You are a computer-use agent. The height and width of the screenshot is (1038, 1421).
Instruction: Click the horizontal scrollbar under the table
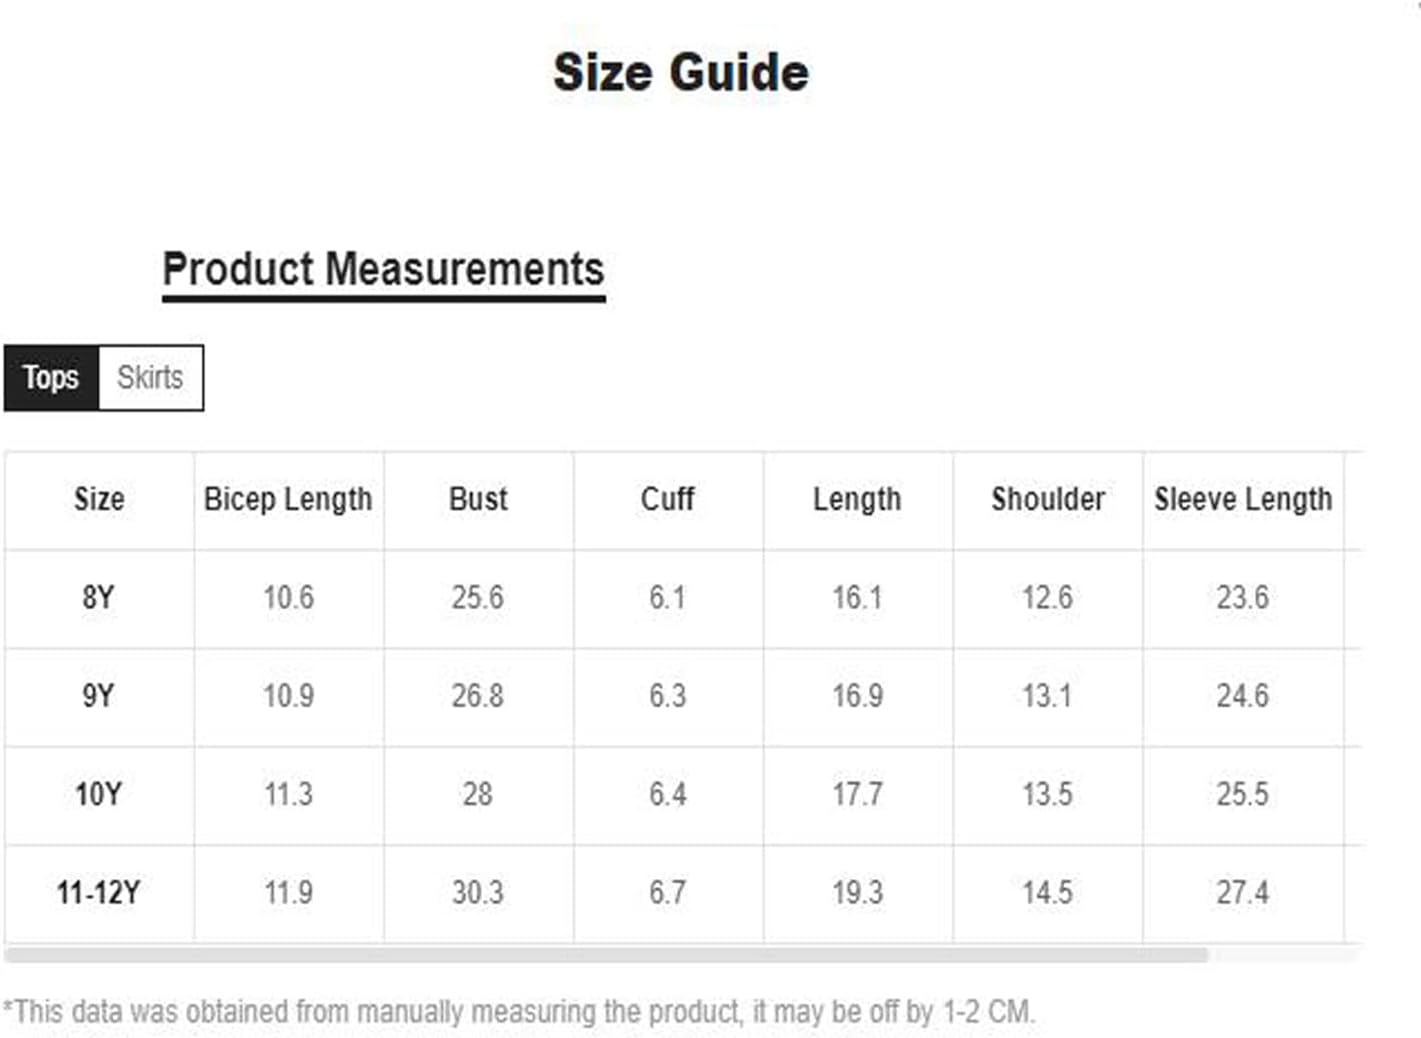click(606, 955)
